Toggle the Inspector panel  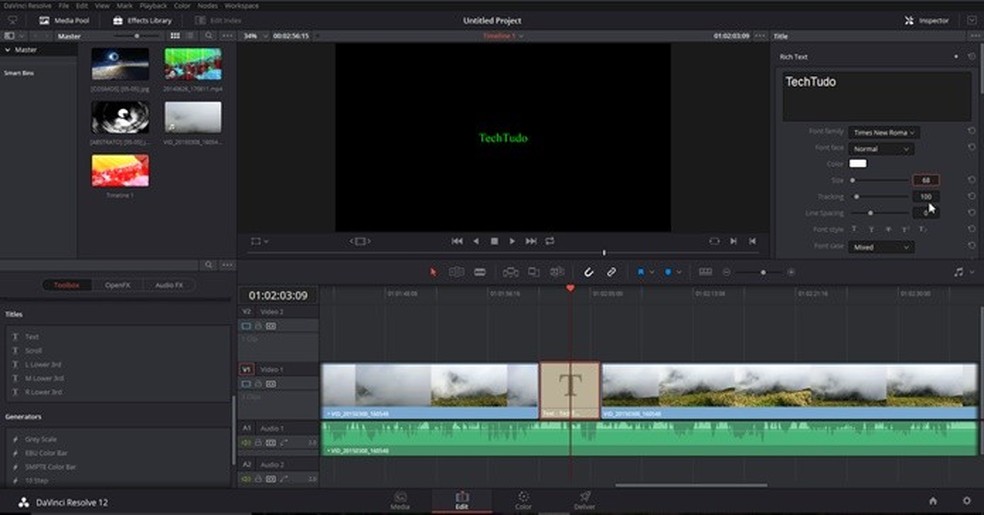(x=926, y=20)
